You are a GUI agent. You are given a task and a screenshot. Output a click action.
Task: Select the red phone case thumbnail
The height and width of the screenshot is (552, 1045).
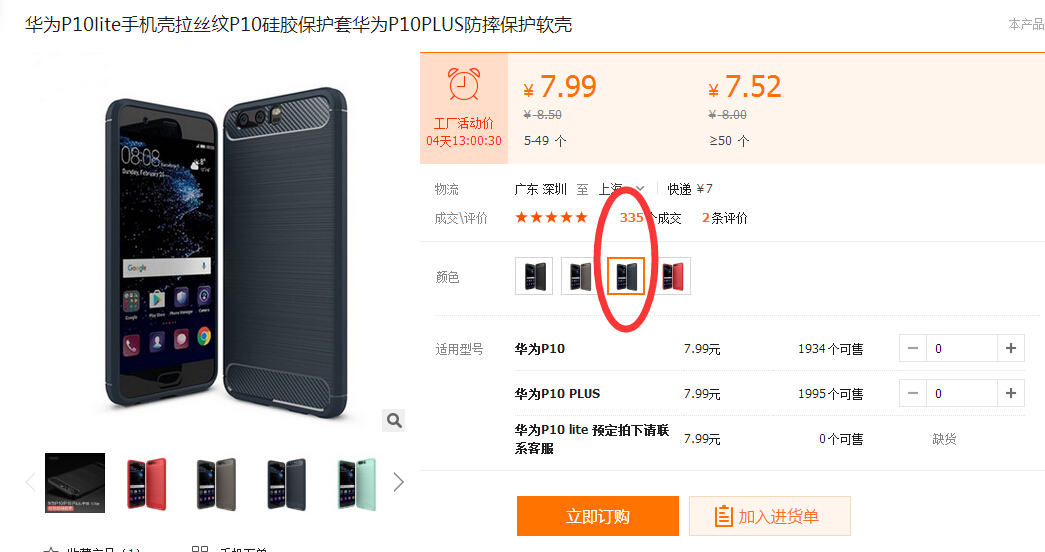(x=147, y=483)
